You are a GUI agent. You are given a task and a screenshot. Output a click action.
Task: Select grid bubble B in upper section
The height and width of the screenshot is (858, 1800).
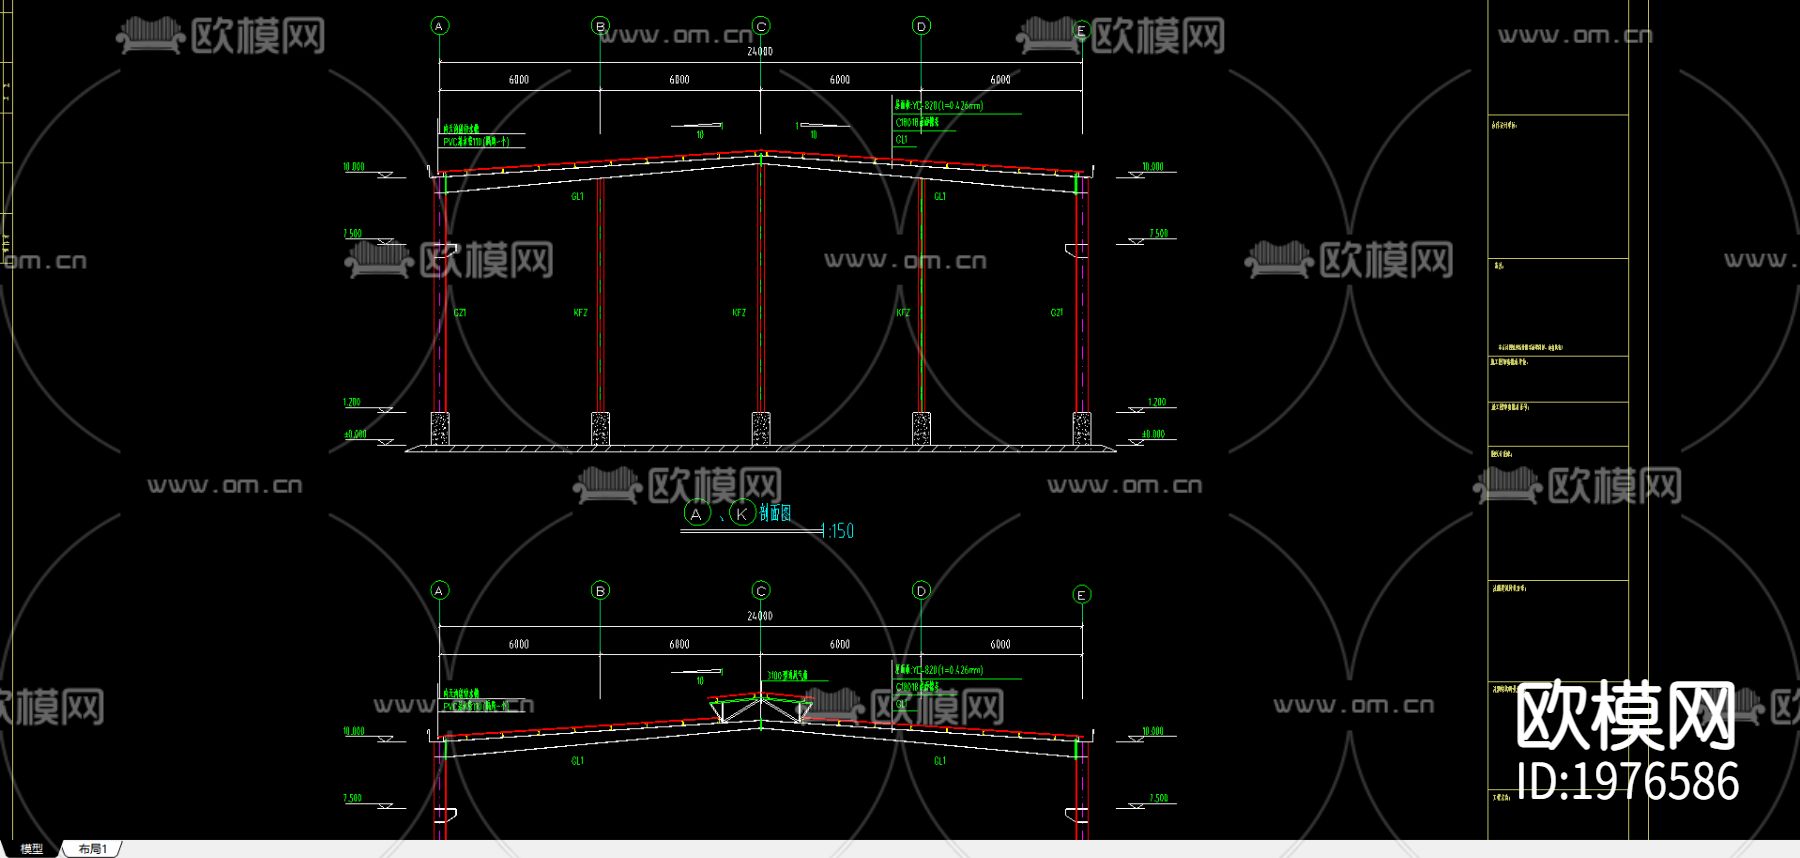coord(600,26)
